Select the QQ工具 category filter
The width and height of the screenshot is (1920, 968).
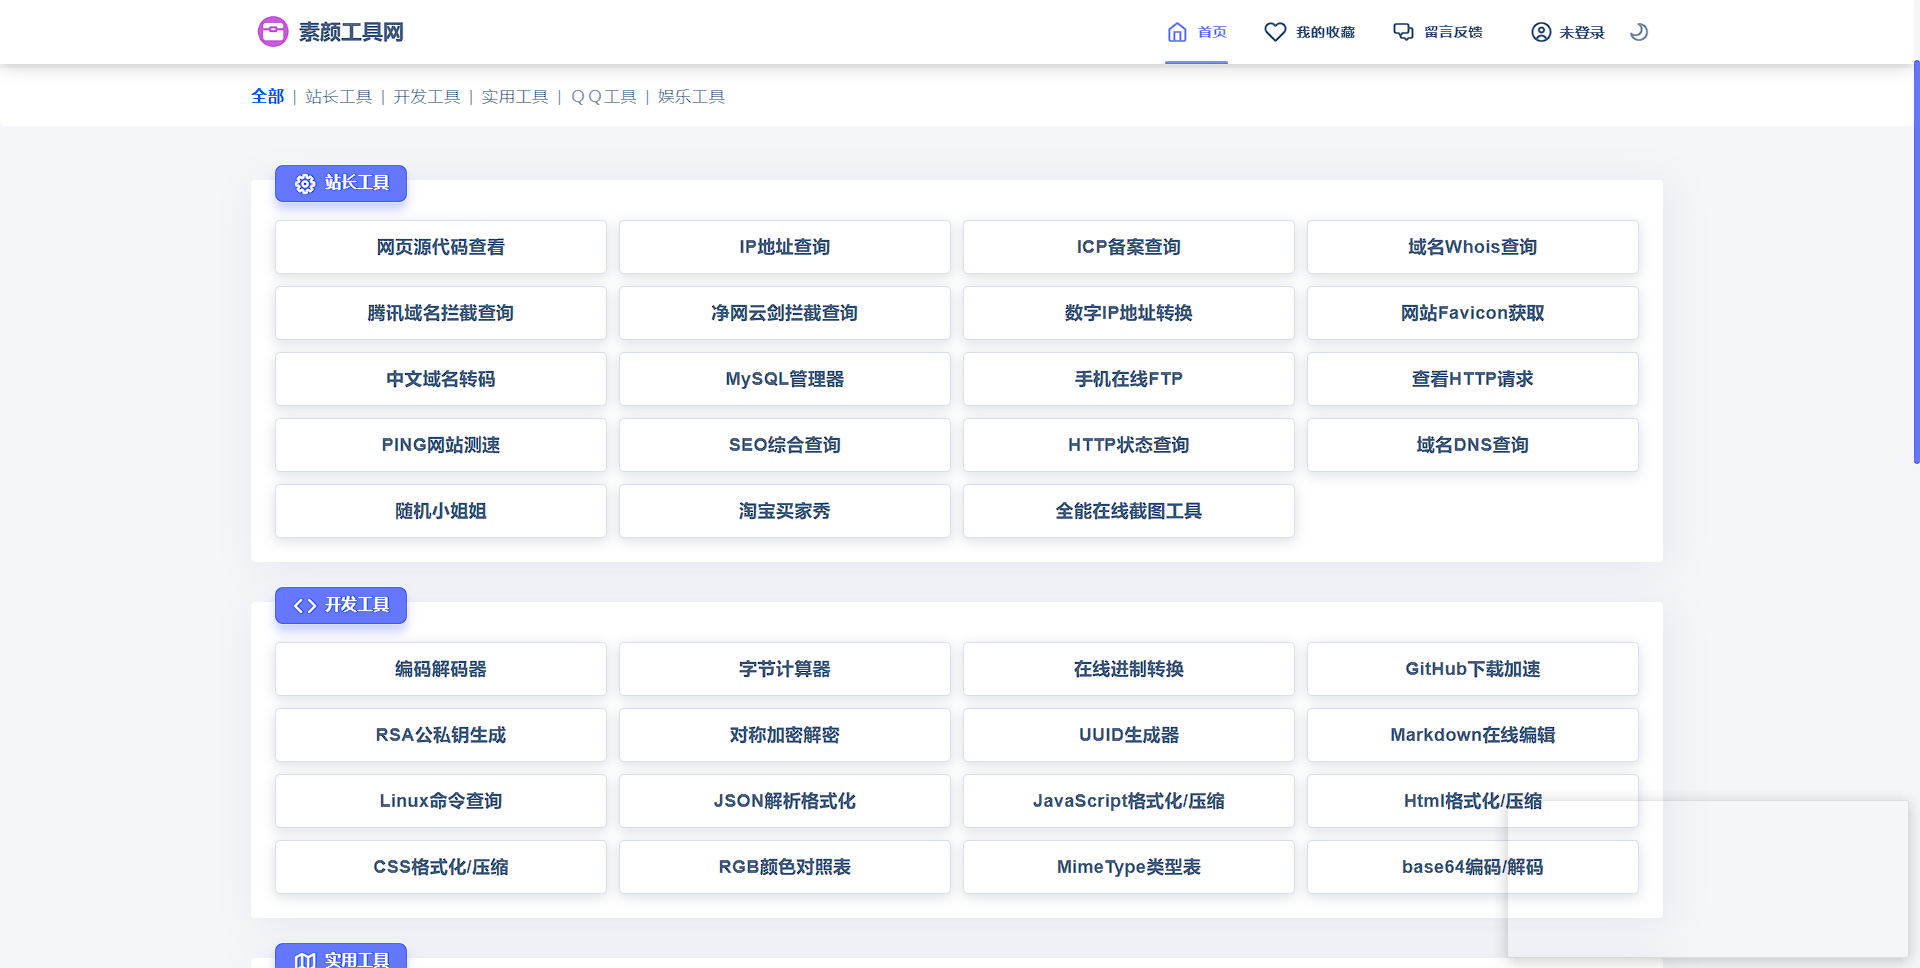[603, 96]
